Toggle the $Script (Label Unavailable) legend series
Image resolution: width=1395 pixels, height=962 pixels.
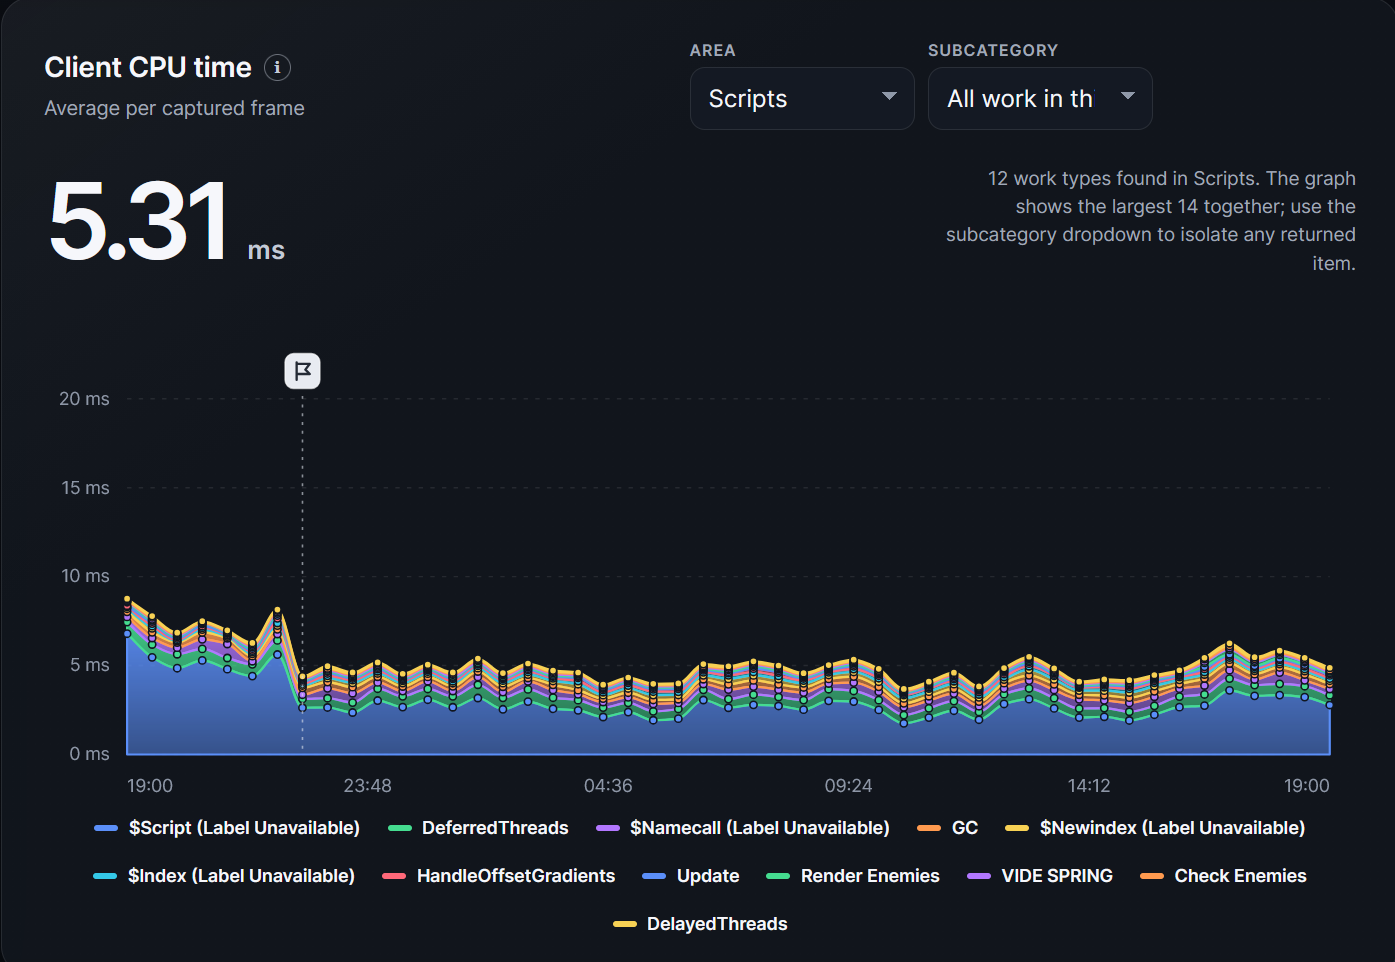pyautogui.click(x=227, y=828)
